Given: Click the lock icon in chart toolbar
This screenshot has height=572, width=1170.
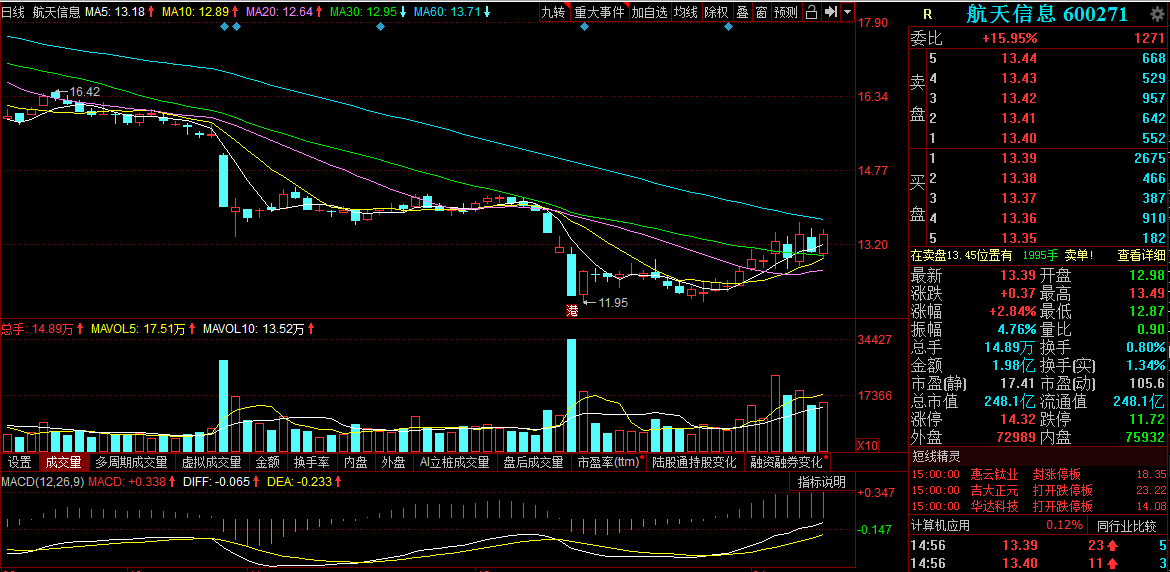Looking at the screenshot, I should pos(812,12).
